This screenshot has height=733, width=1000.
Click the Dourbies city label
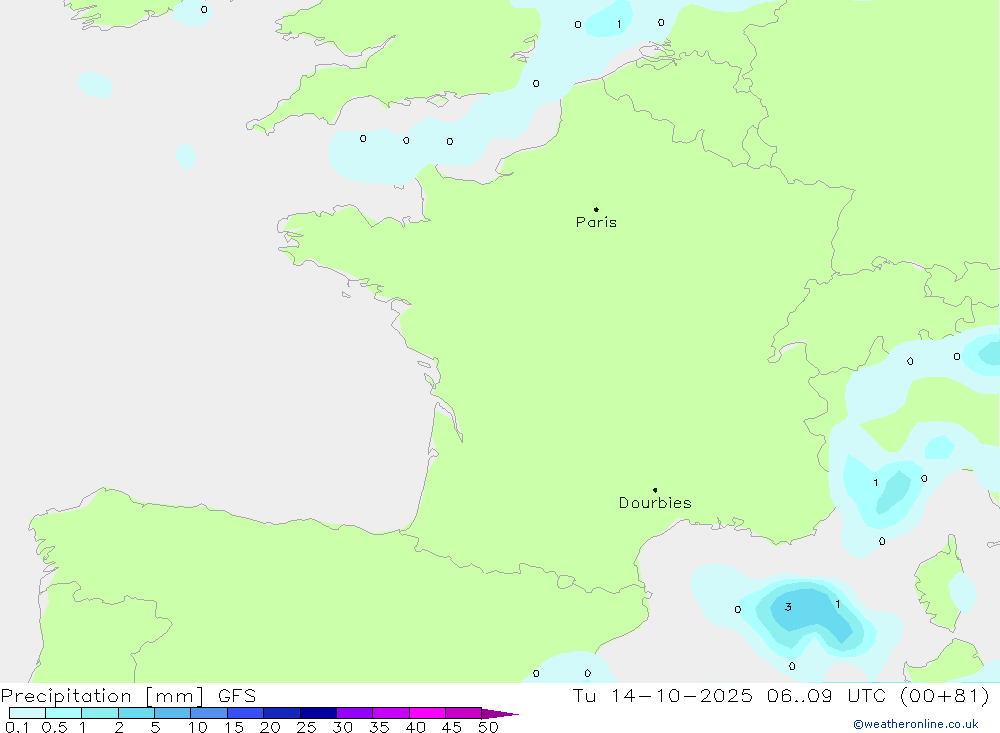click(655, 503)
